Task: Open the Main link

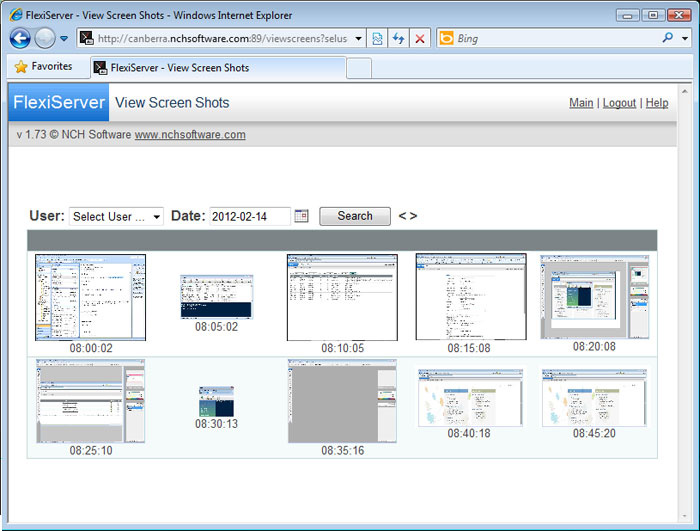Action: pos(581,103)
